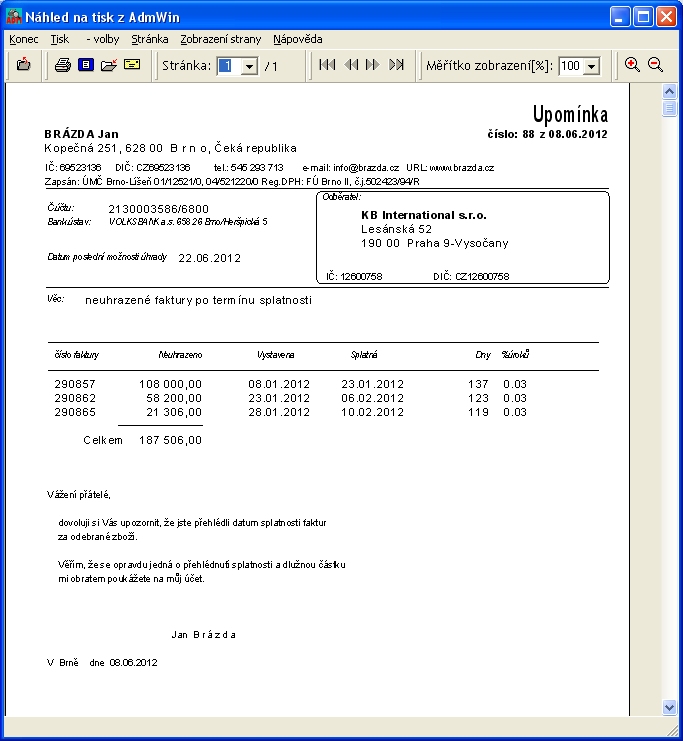Image resolution: width=683 pixels, height=741 pixels.
Task: Click the due date 10.02.2012
Action: point(372,412)
